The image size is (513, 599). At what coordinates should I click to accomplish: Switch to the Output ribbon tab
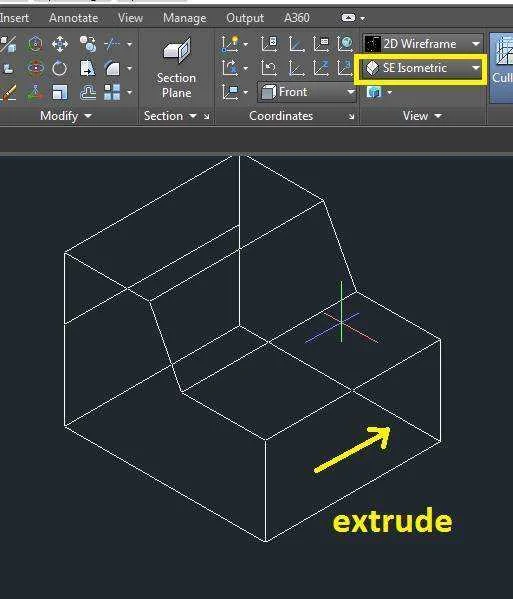(x=245, y=18)
